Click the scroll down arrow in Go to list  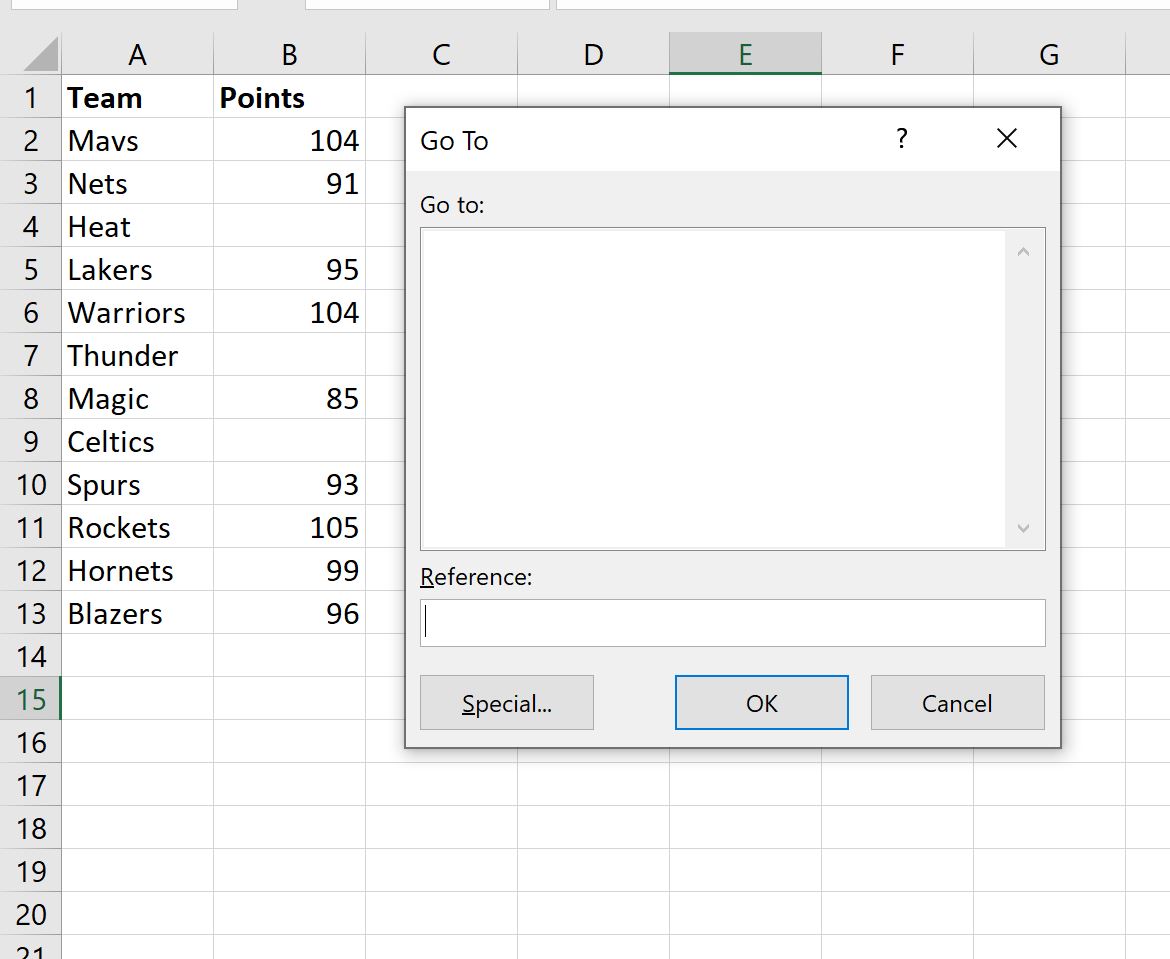click(x=1022, y=528)
